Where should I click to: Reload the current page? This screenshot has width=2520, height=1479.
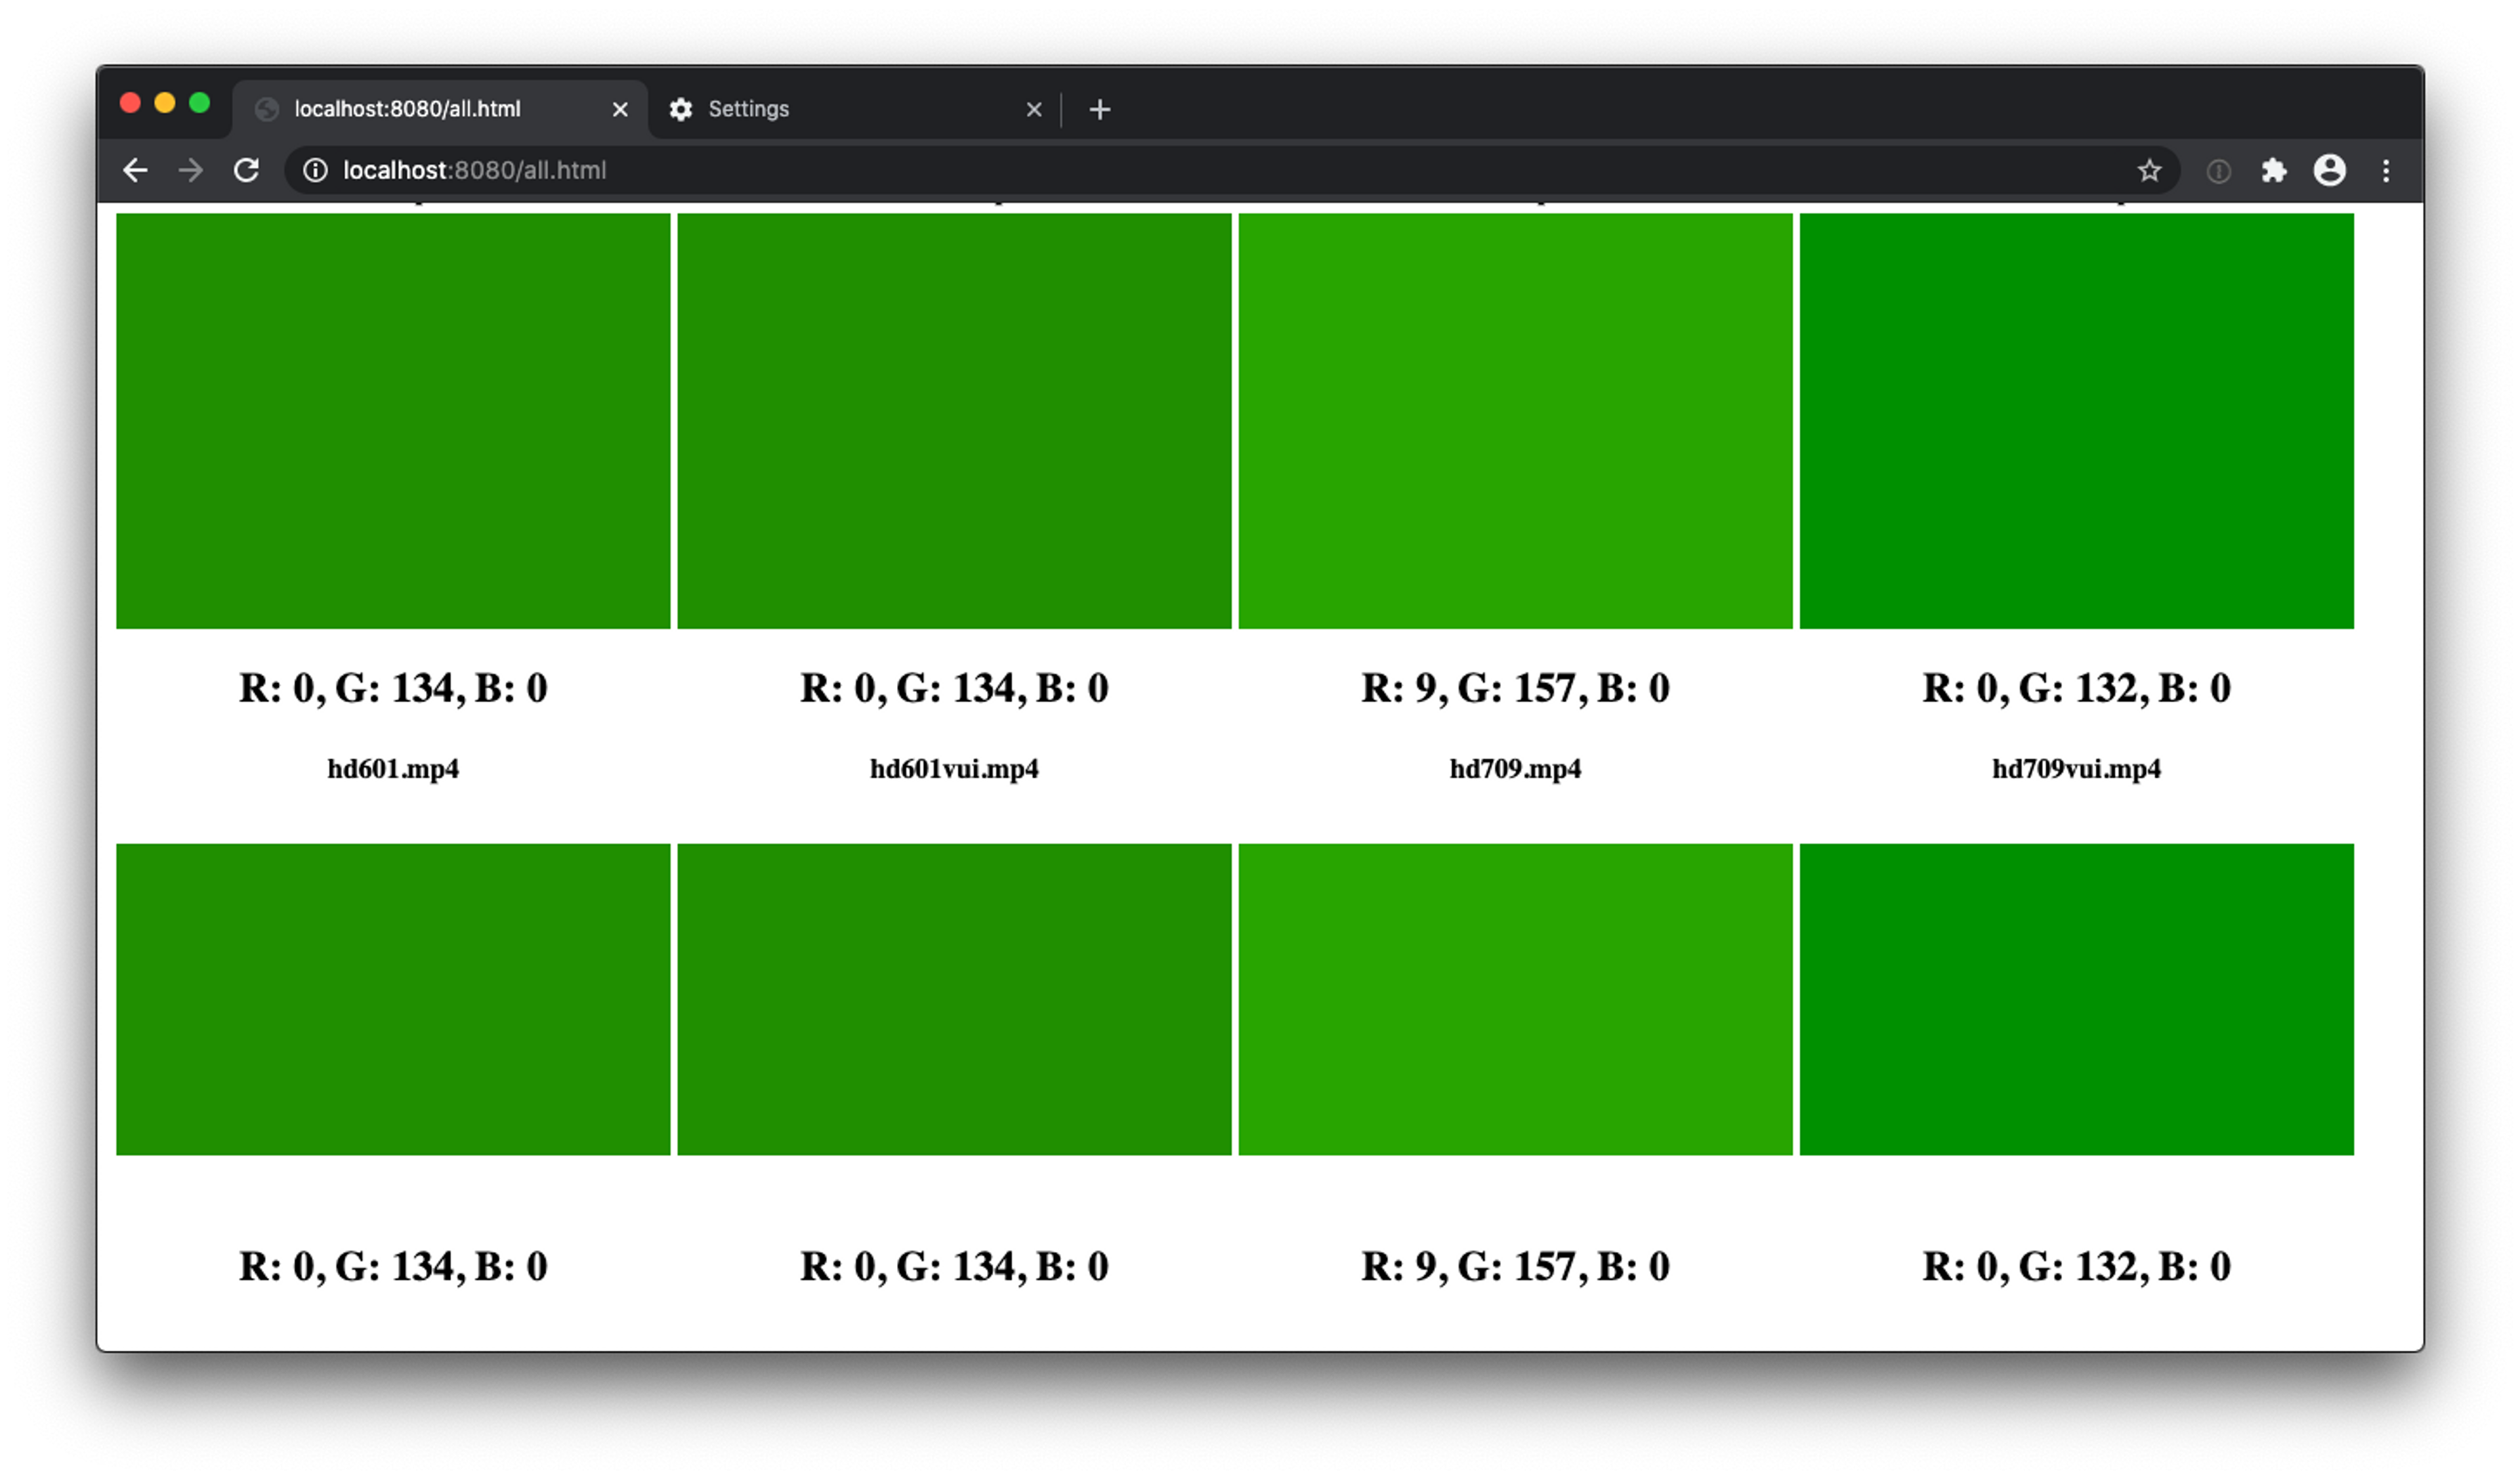[x=246, y=170]
